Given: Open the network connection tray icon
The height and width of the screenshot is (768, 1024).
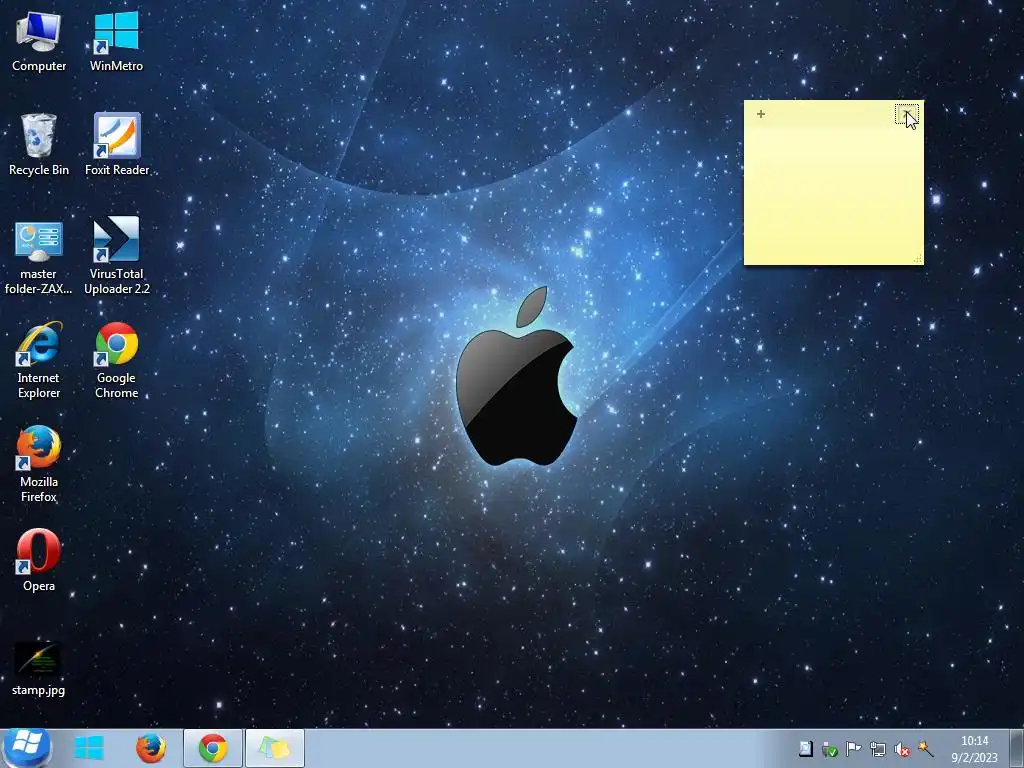Looking at the screenshot, I should (878, 750).
